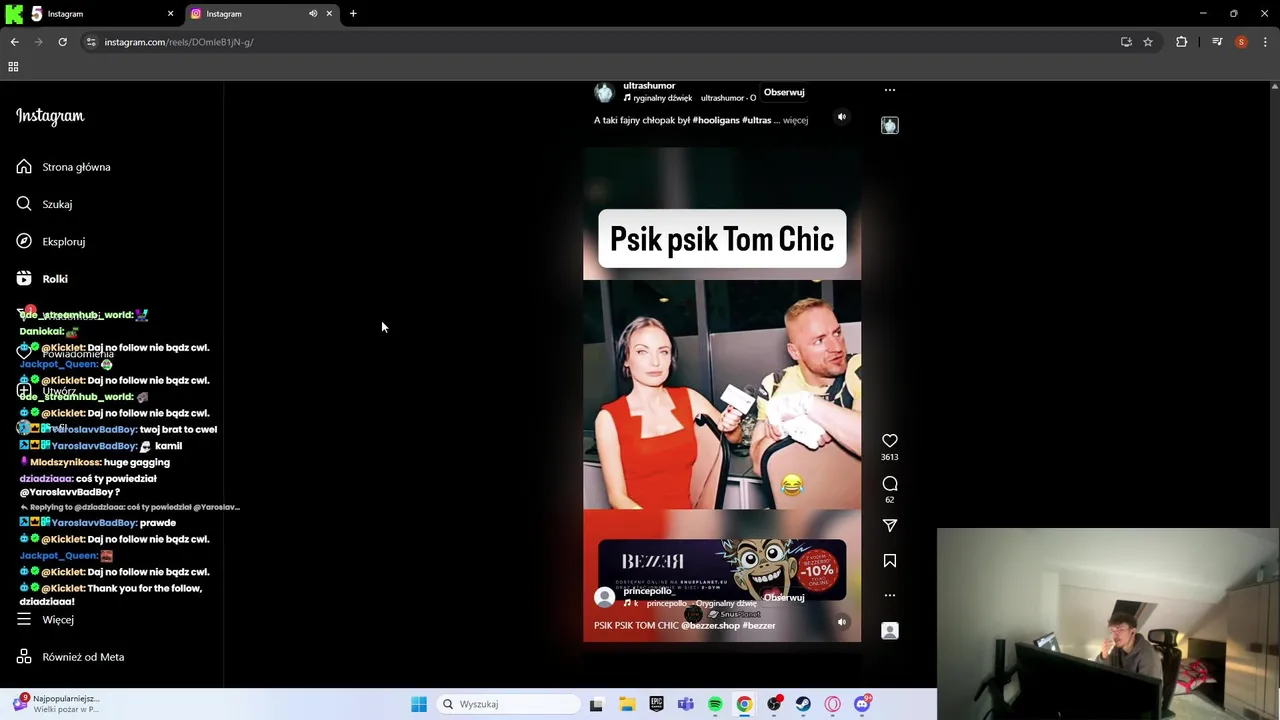The width and height of the screenshot is (1280, 720).
Task: Open File Explorer from the taskbar
Action: tap(627, 704)
